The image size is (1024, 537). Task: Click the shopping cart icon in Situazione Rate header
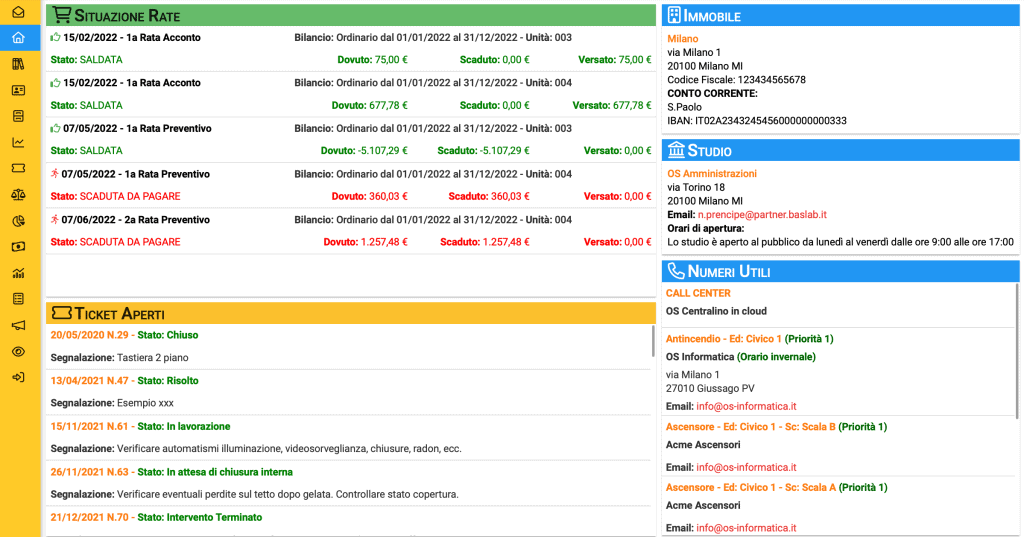[61, 14]
